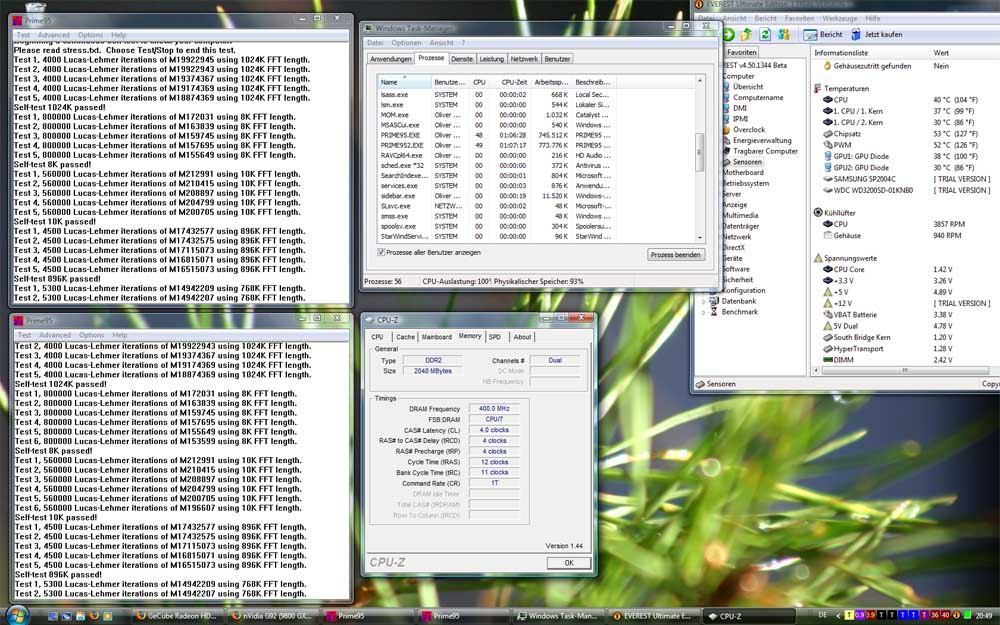Open the Mainboard tab in CPU-Z
The width and height of the screenshot is (1000, 625).
(436, 337)
